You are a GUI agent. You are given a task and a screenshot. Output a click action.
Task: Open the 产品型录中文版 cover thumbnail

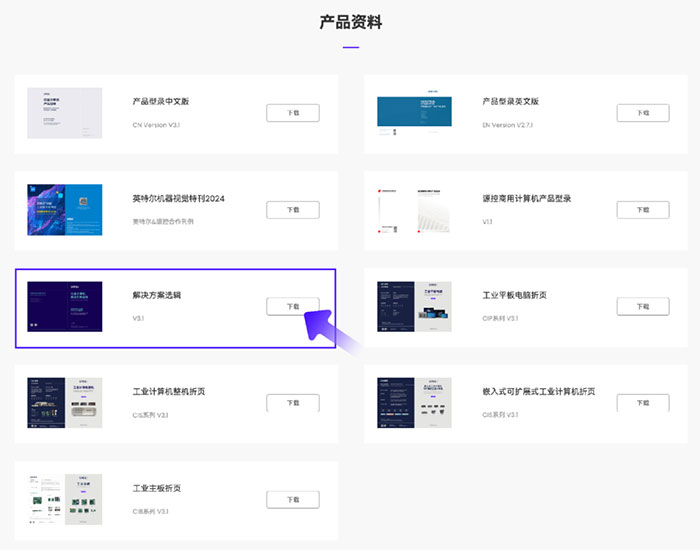click(x=65, y=113)
